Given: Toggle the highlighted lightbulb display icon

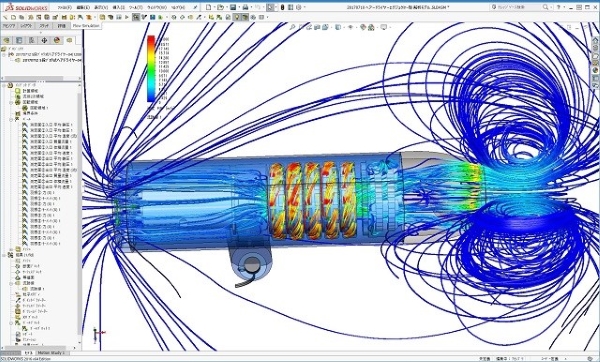Looking at the screenshot, I should 237,17.
